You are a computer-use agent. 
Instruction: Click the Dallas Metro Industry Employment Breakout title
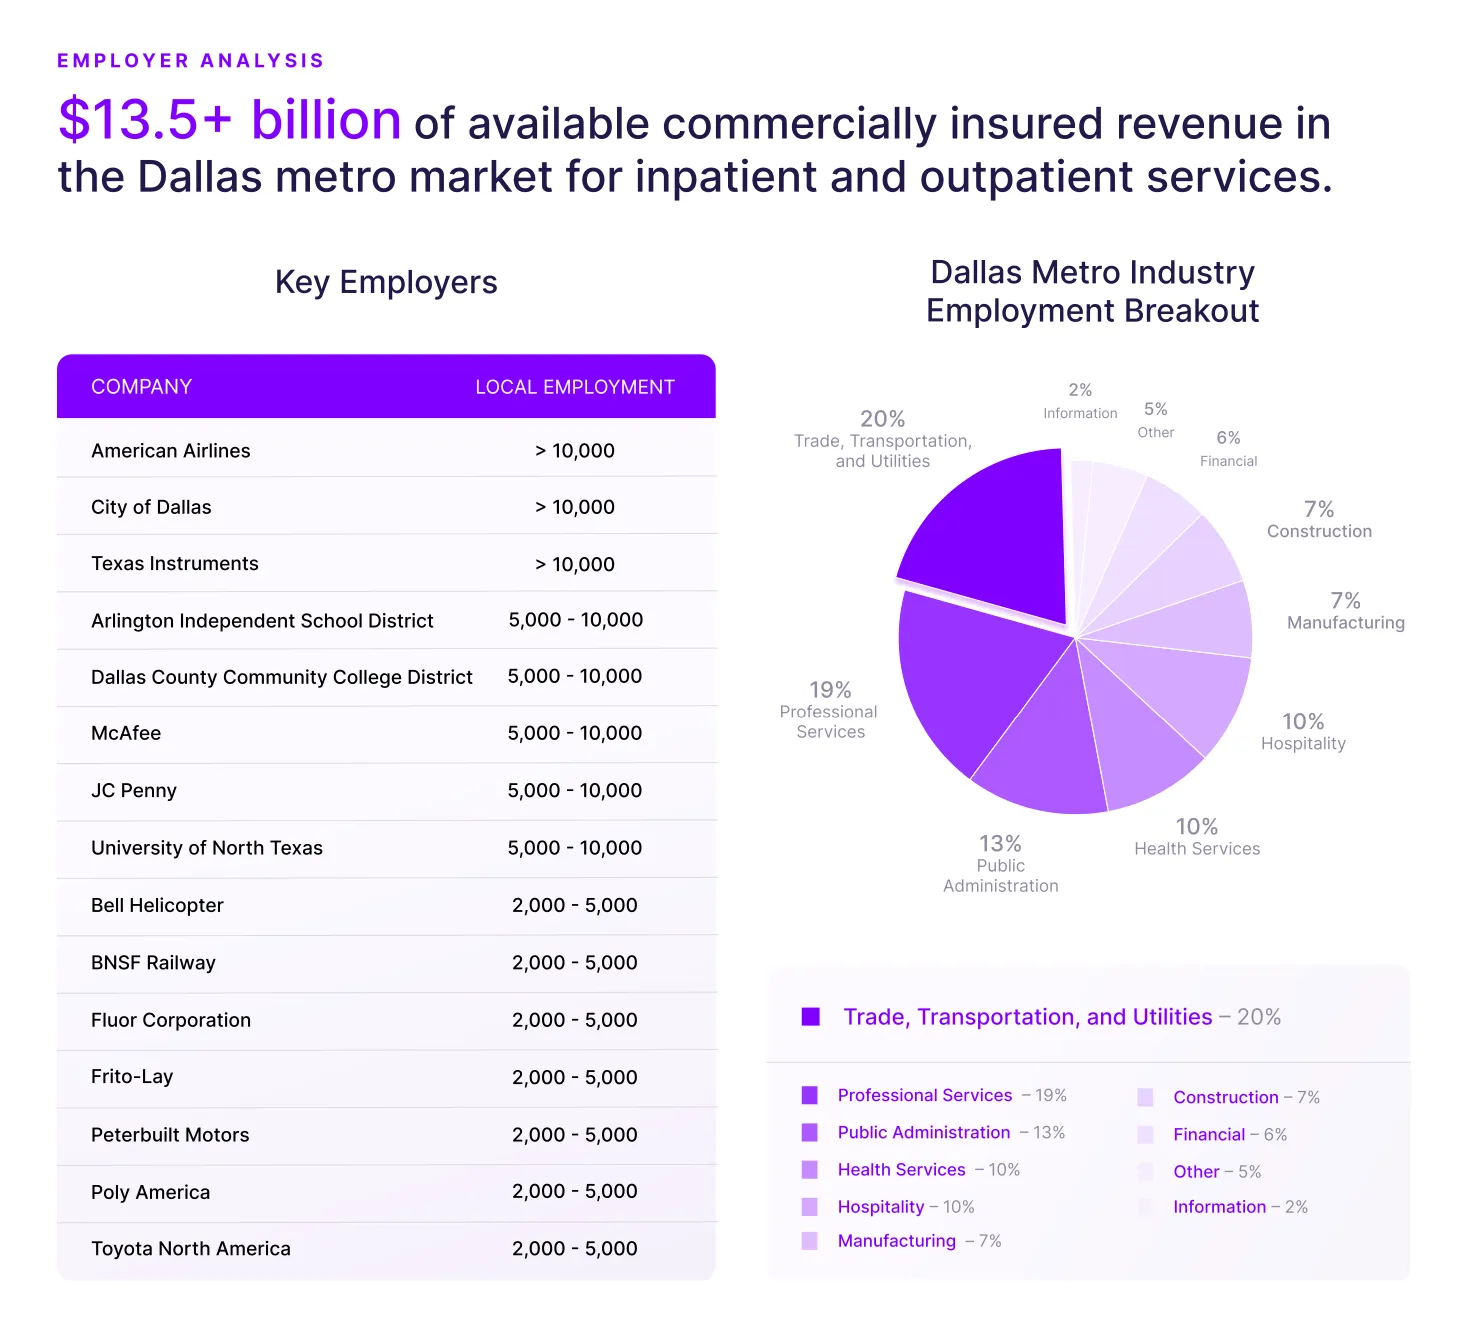(1093, 291)
